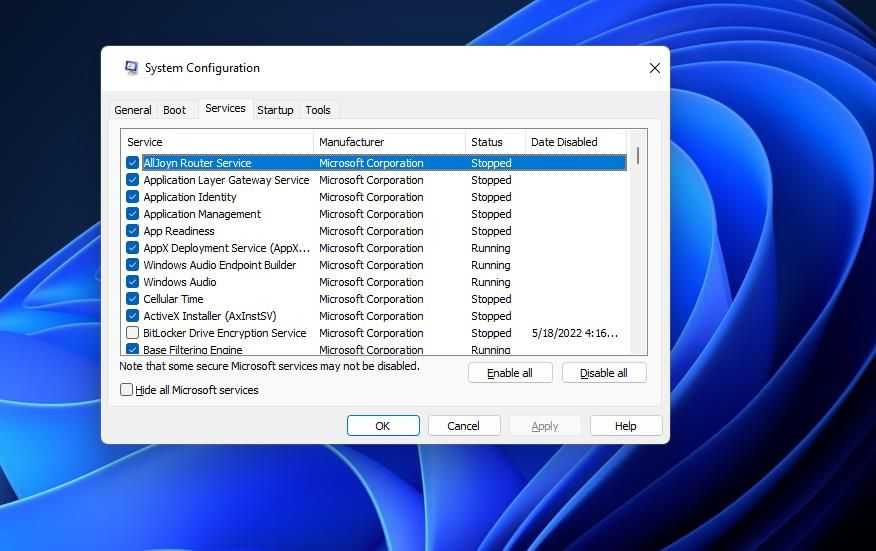Disable the Cellular Time service checkbox

pos(132,298)
